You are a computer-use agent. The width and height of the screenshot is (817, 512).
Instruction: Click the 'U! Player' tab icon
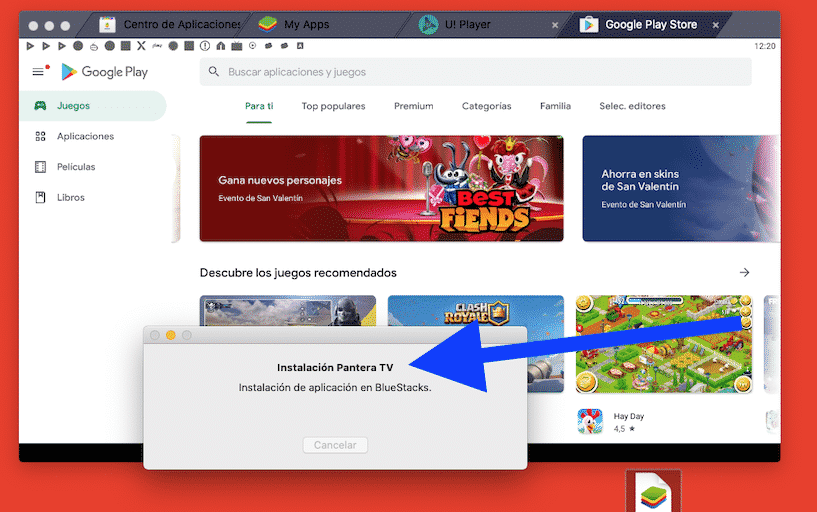click(x=428, y=24)
